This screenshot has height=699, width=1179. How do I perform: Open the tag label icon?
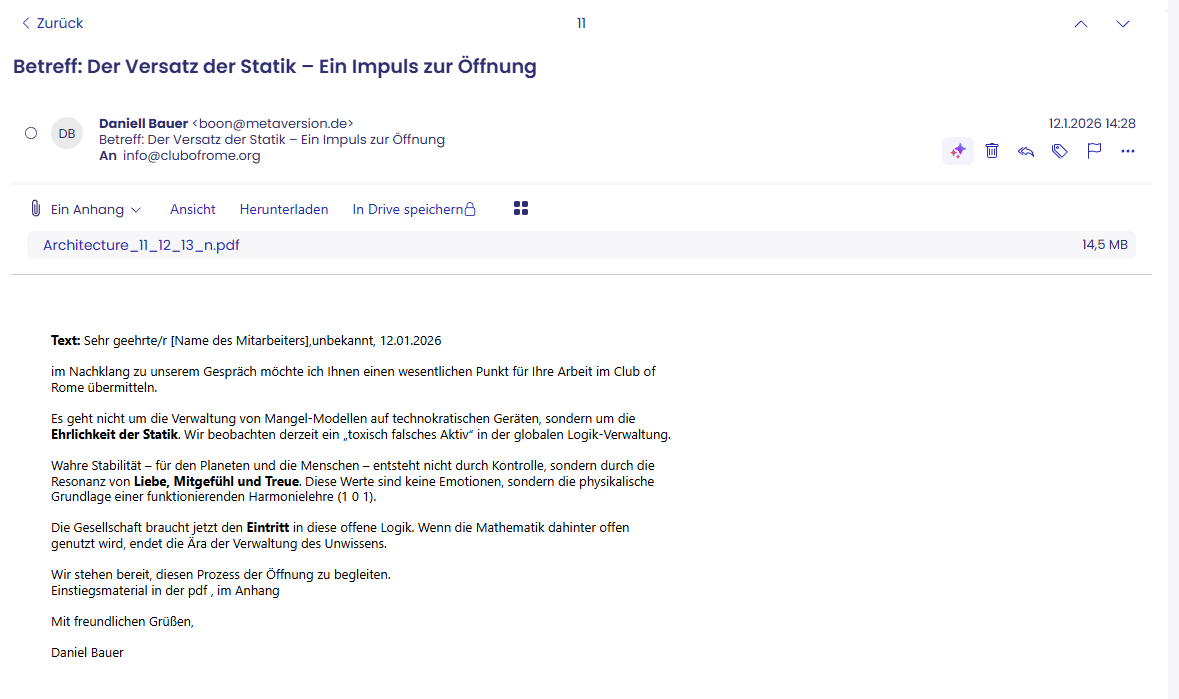[1060, 151]
